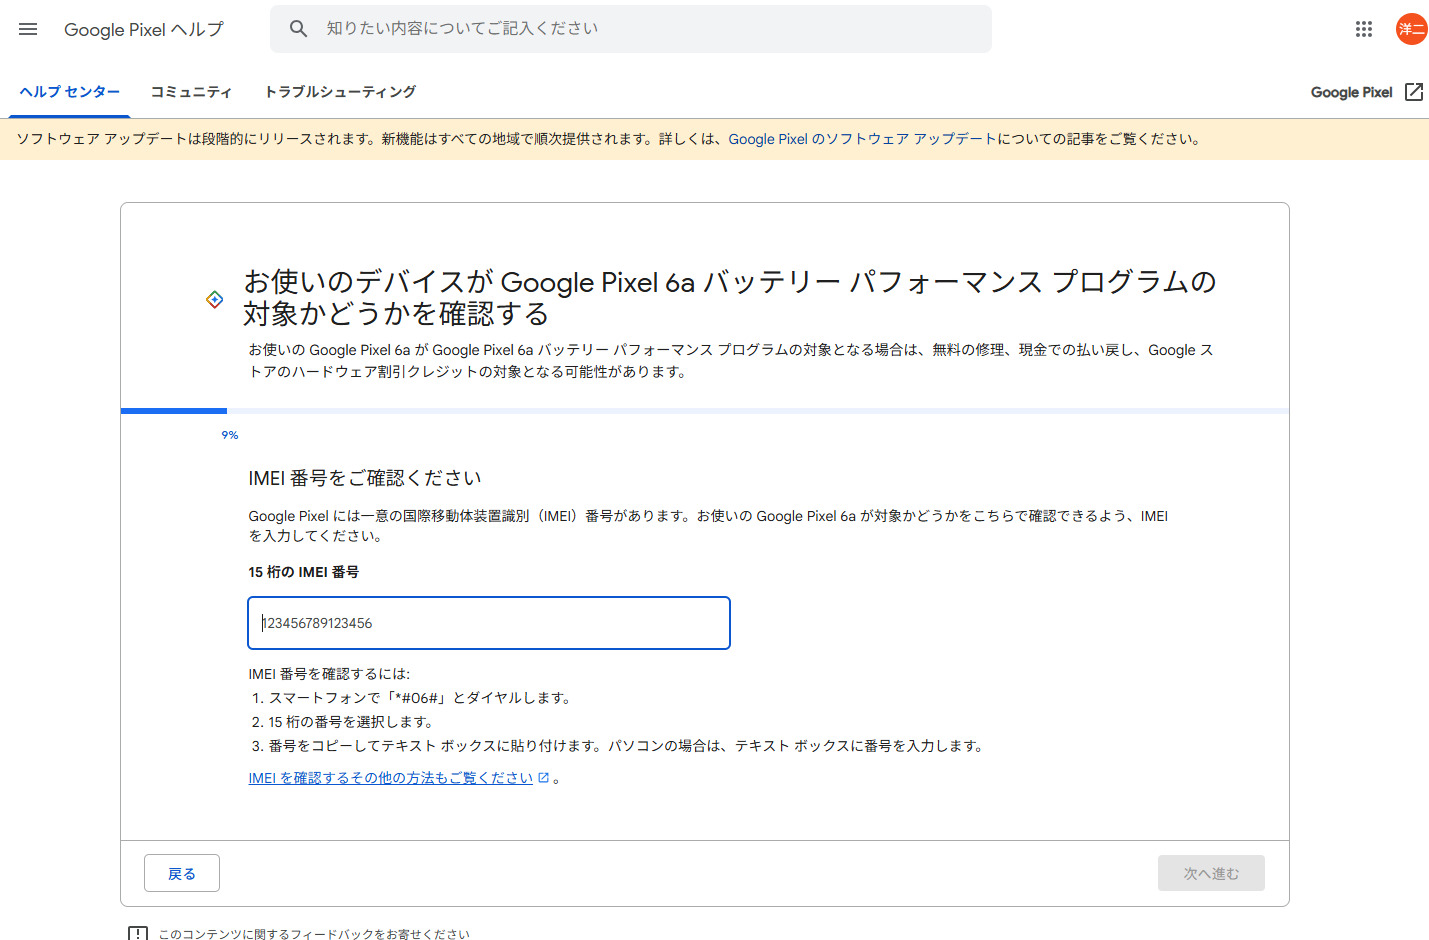This screenshot has height=940, width=1429.
Task: Click the 9% progress bar
Action: pos(704,411)
